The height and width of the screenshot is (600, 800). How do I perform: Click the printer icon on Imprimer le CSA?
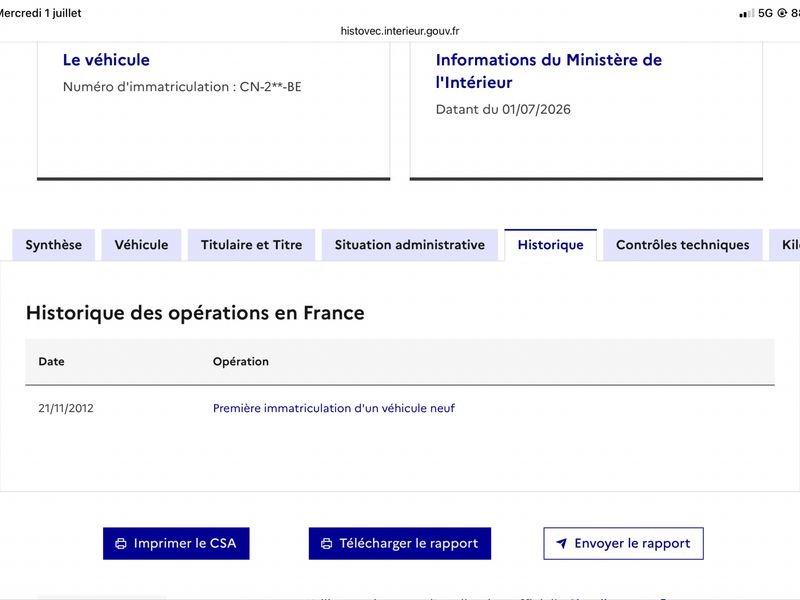click(121, 543)
